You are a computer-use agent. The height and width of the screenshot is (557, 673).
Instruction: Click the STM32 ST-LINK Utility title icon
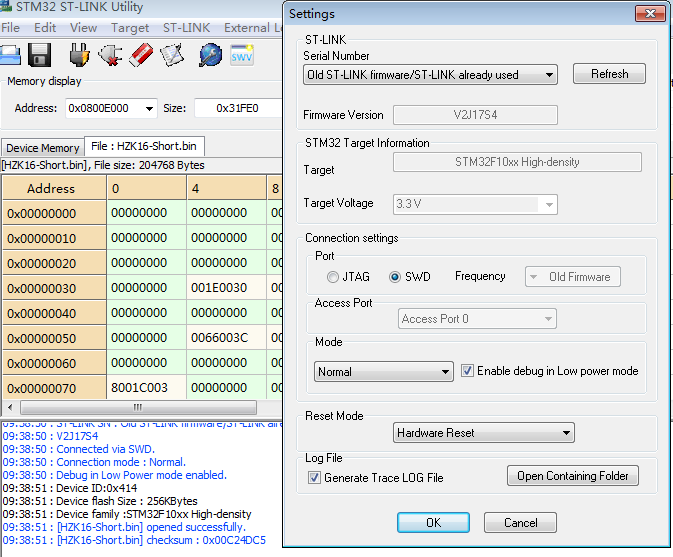[x=6, y=6]
